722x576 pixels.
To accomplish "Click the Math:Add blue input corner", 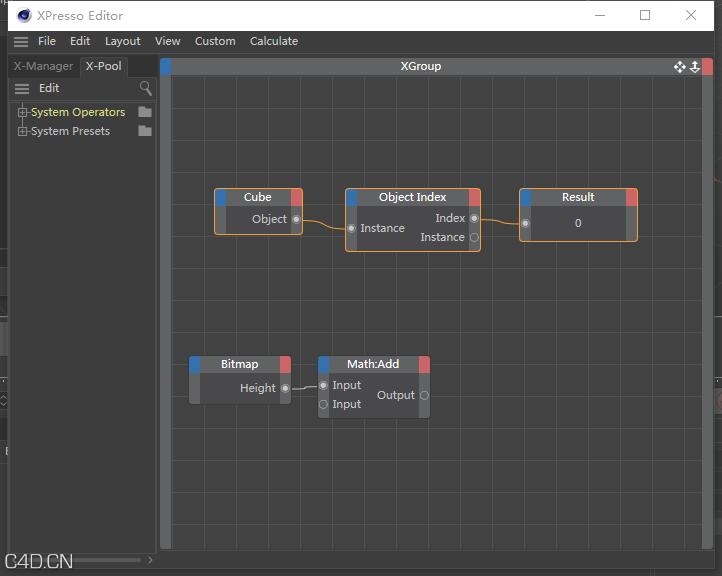I will [x=324, y=364].
